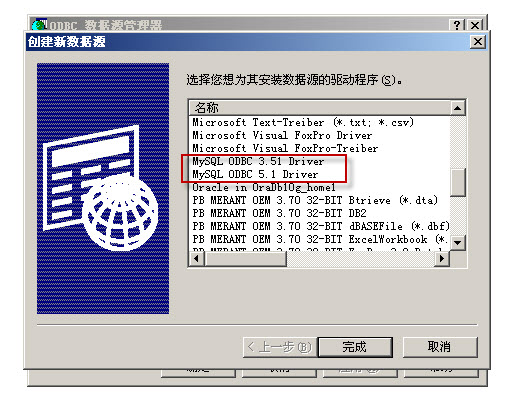Image resolution: width=505 pixels, height=397 pixels.
Task: Click the driver list scroll-up arrow
Action: [458, 108]
